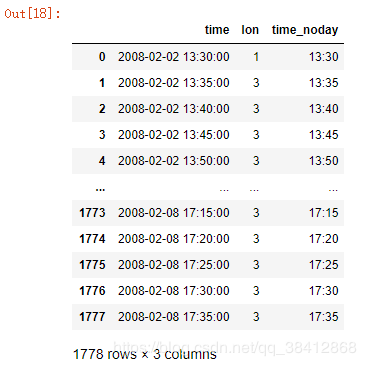Click time_noday cell 13:35
The height and width of the screenshot is (366, 366).
[323, 83]
